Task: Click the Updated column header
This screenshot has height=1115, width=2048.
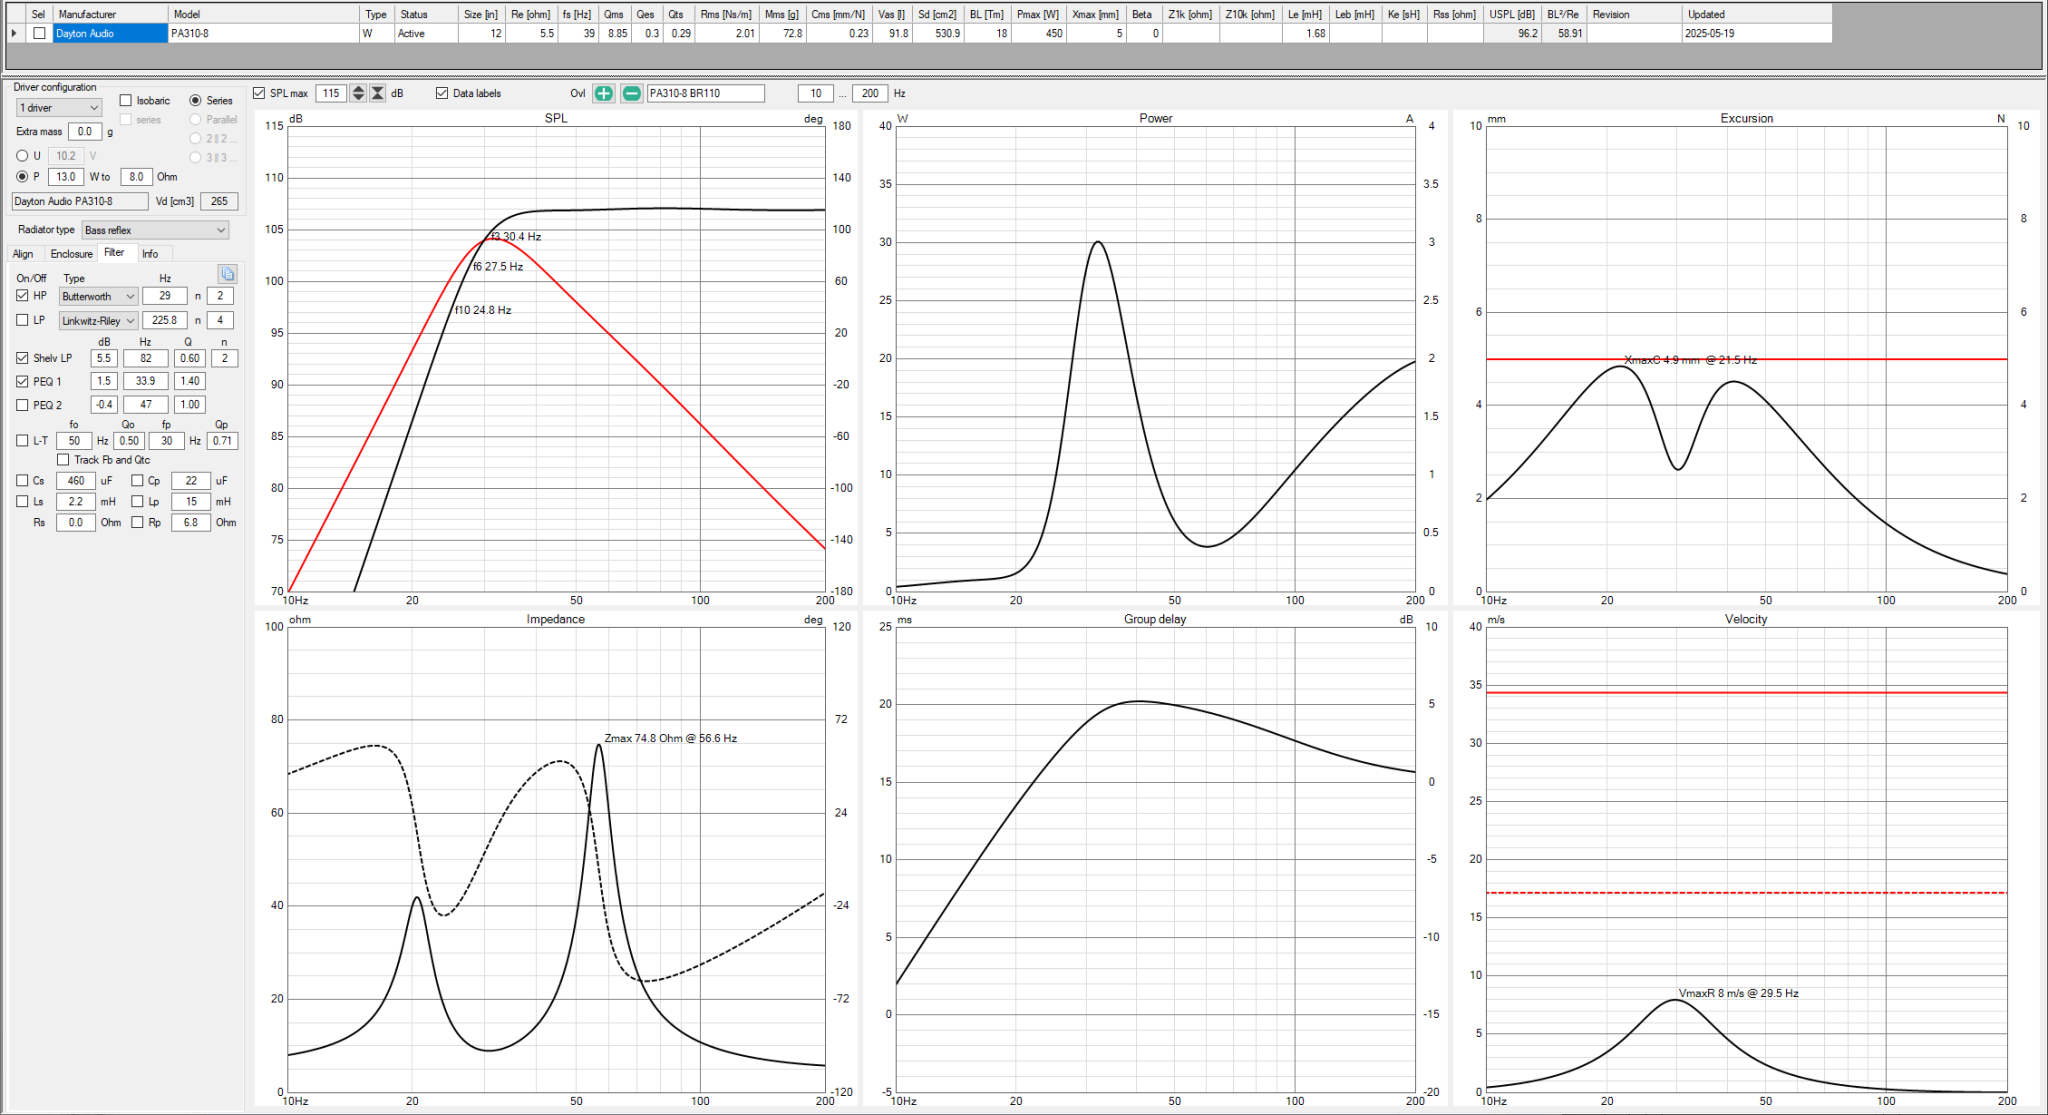Action: (x=1757, y=14)
